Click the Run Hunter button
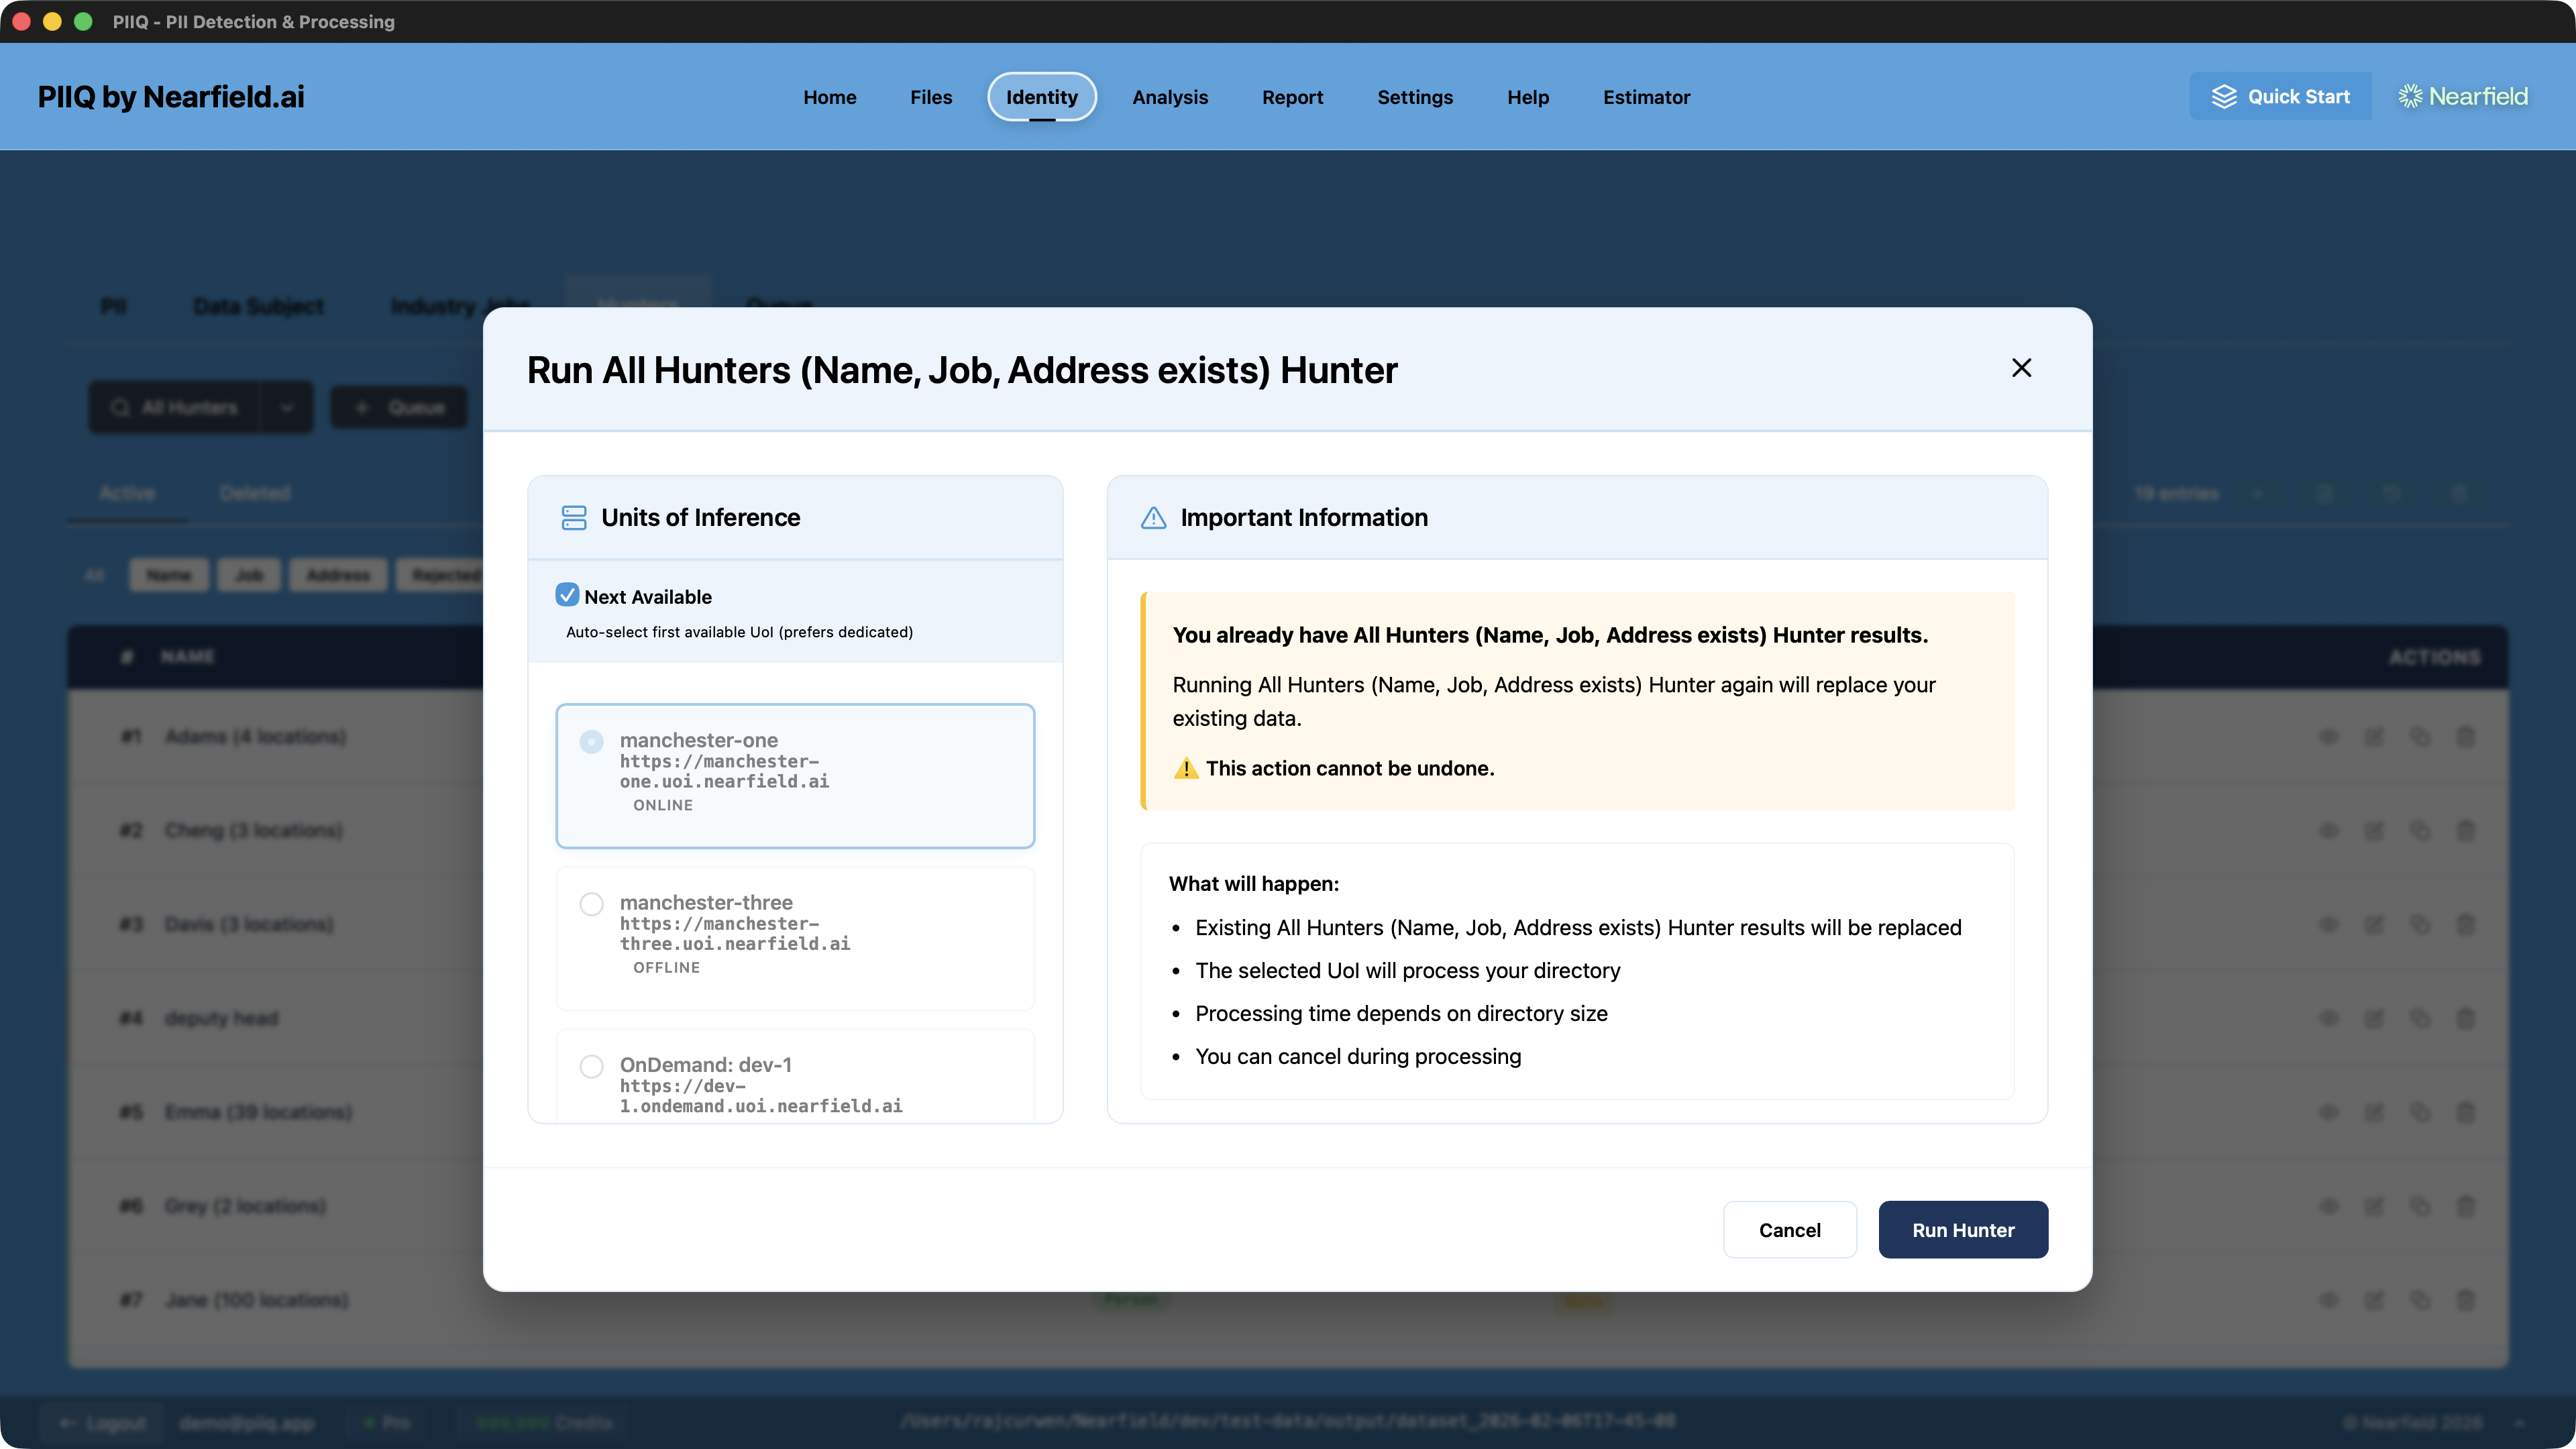This screenshot has width=2576, height=1449. pos(1962,1230)
